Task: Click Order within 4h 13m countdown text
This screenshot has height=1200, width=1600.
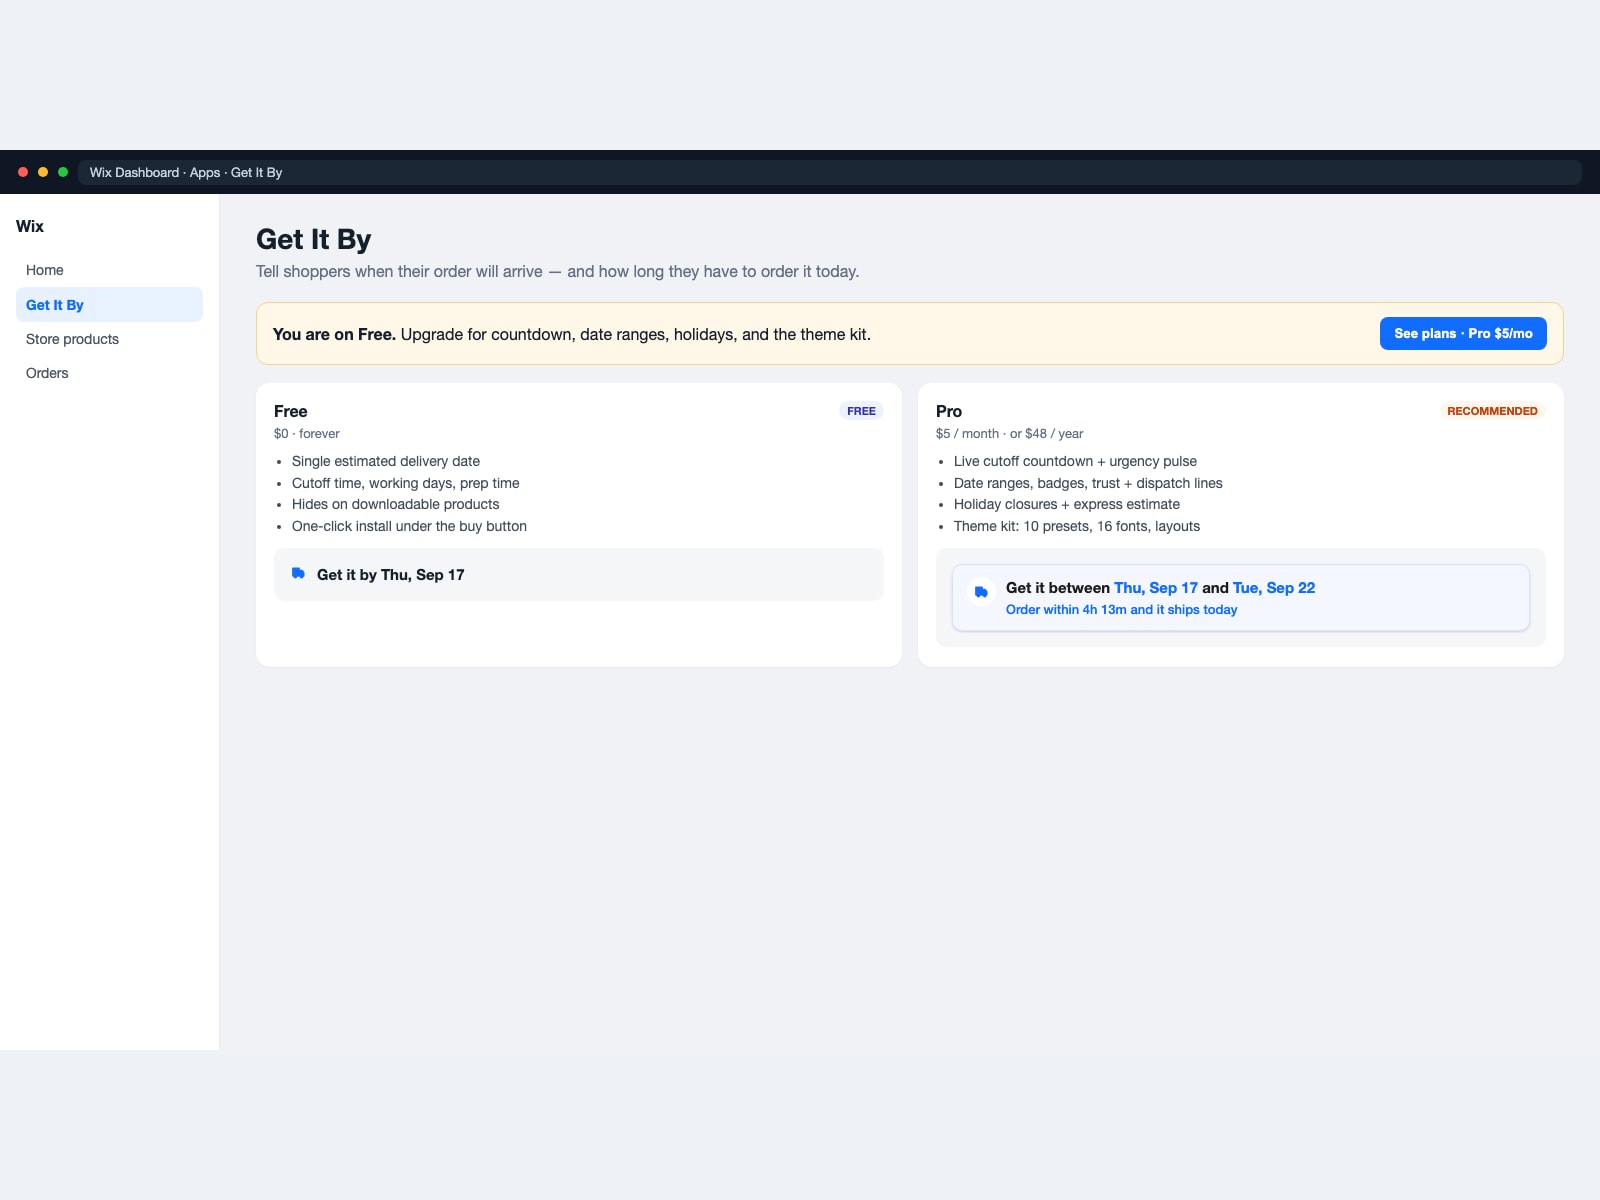Action: (x=1121, y=610)
